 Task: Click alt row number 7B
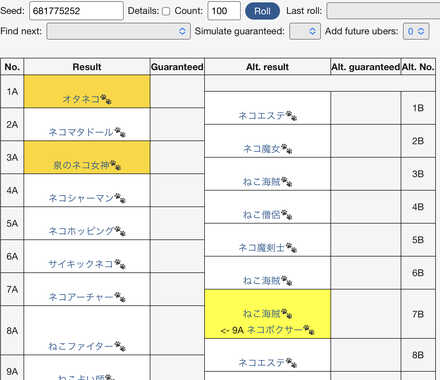click(x=418, y=314)
